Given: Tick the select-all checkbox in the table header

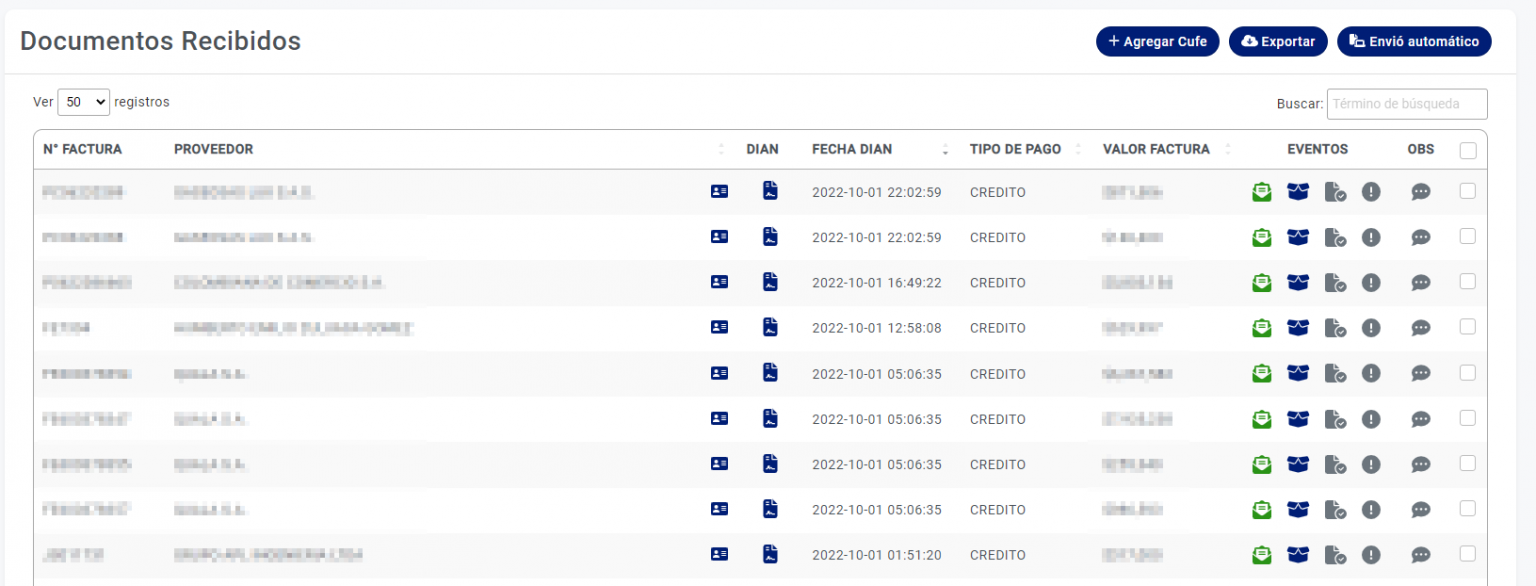Looking at the screenshot, I should 1467,150.
